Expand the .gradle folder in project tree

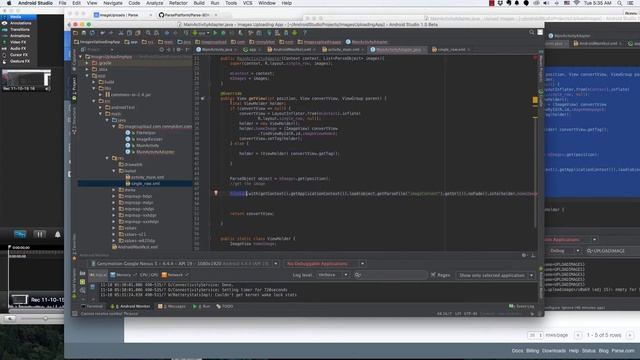[87, 63]
